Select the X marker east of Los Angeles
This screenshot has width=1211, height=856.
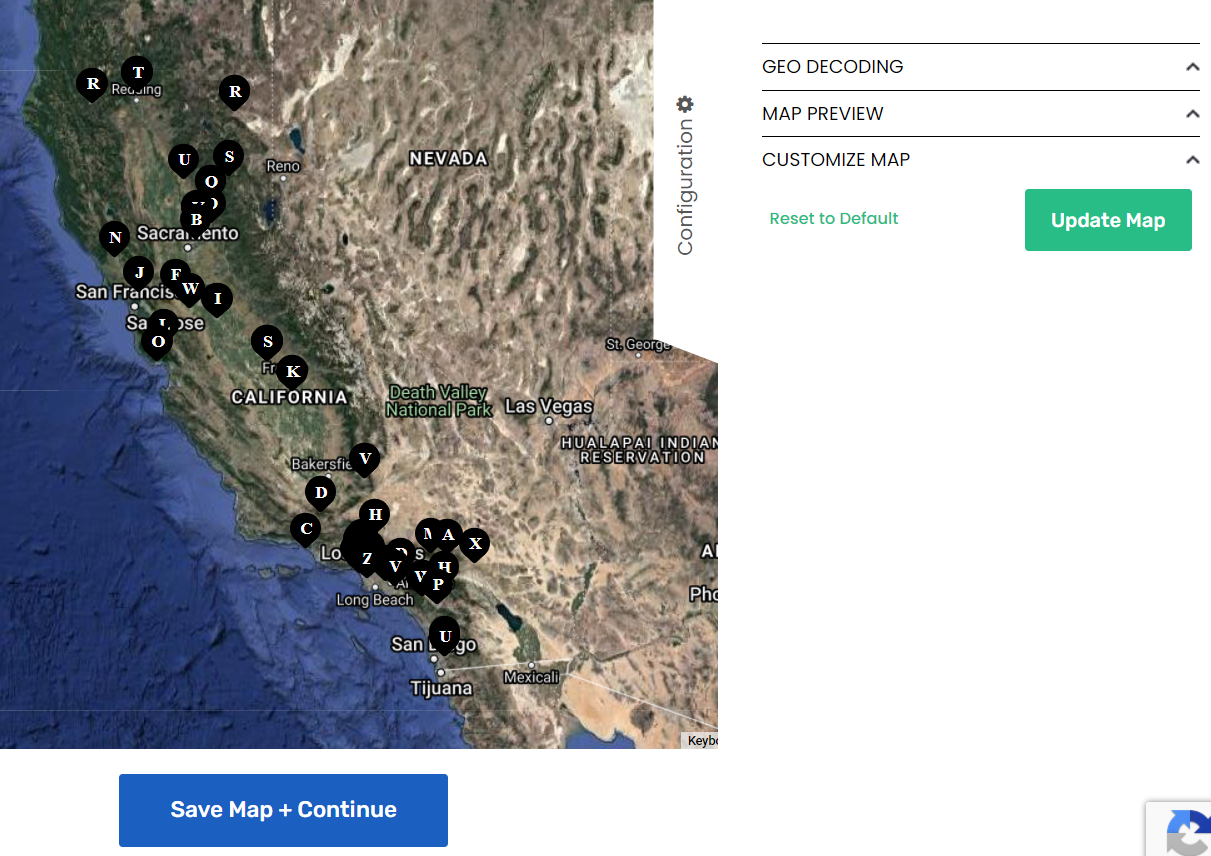point(475,544)
